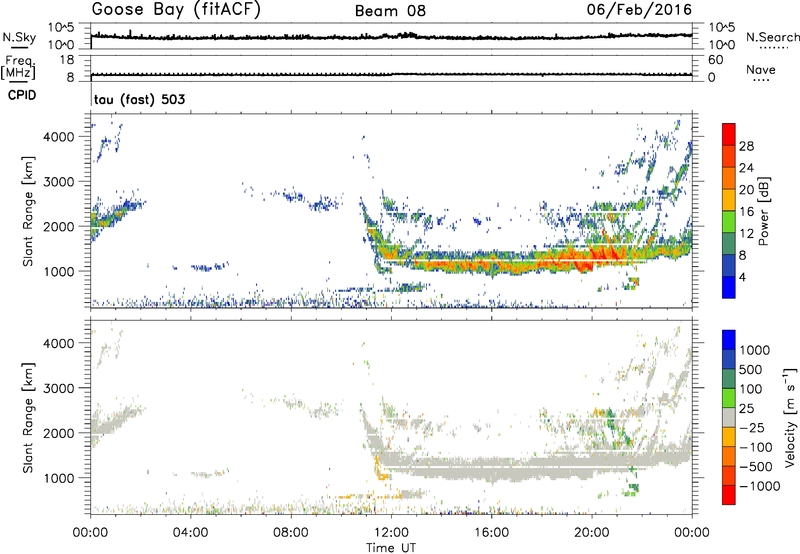
Task: Click Slant Range [km] label of power panel
Action: click(x=28, y=211)
